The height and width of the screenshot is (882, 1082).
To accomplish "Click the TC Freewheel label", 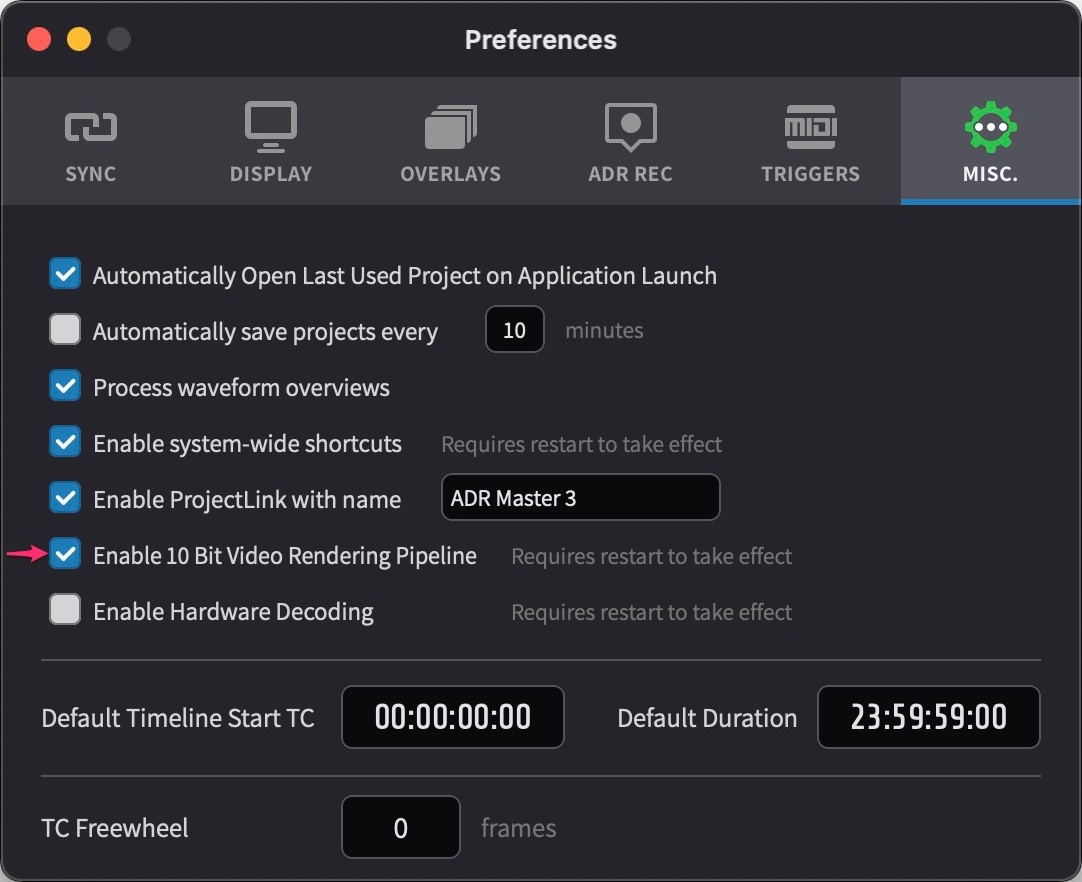I will [x=115, y=828].
